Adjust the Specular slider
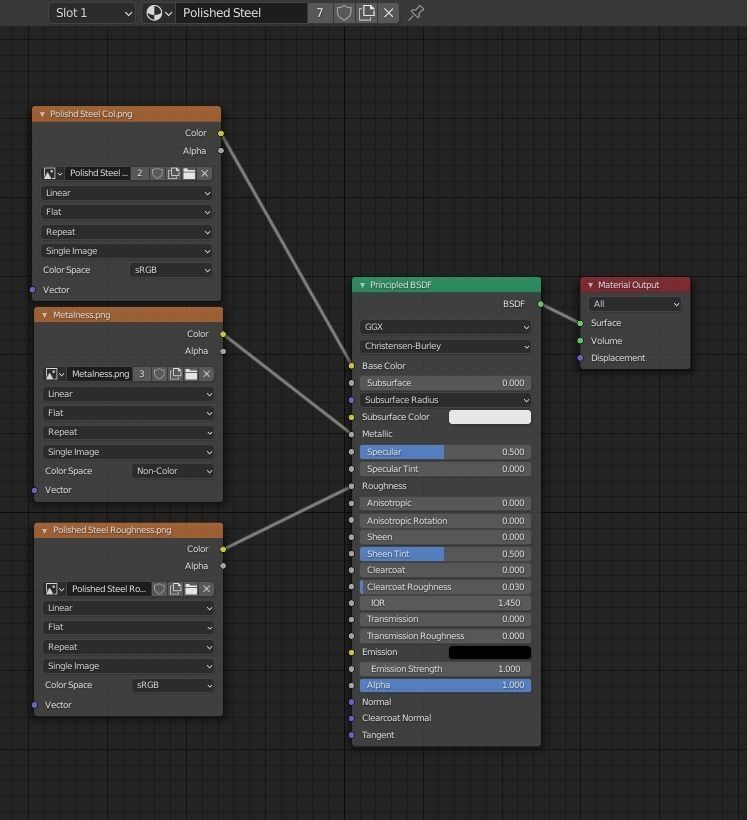747x820 pixels. click(x=446, y=452)
